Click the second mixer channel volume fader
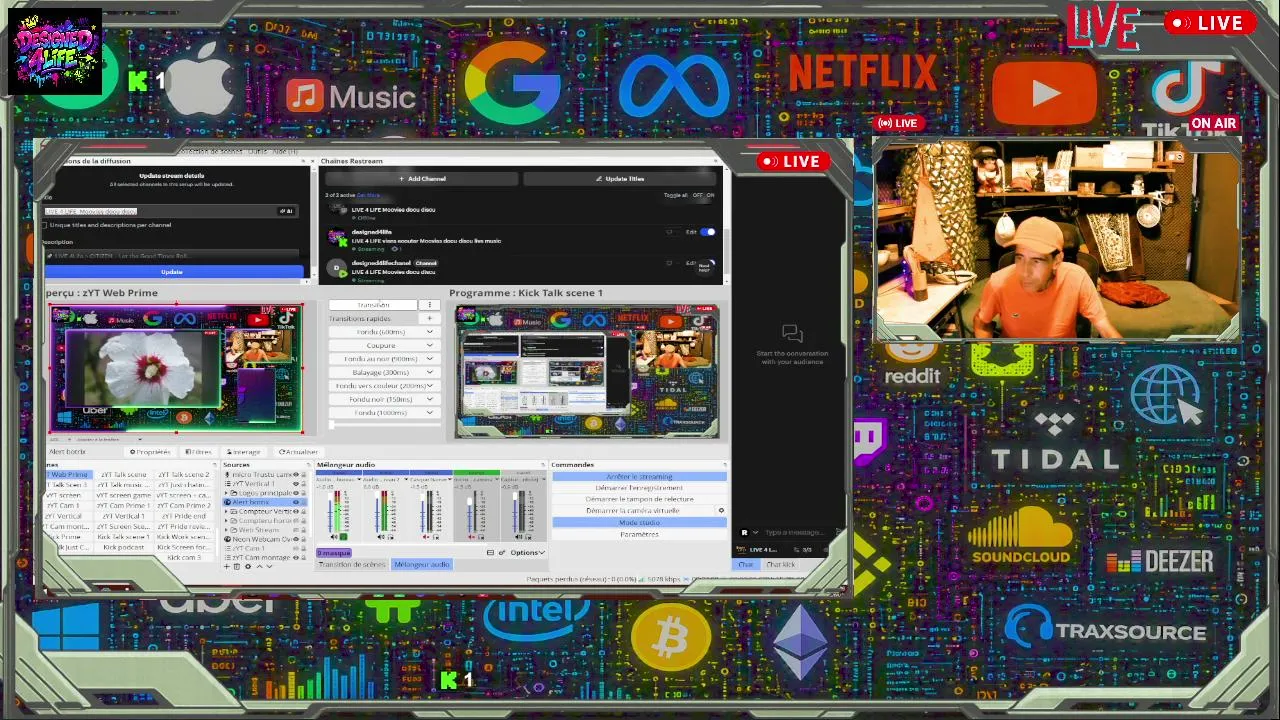The height and width of the screenshot is (720, 1280). (x=376, y=511)
